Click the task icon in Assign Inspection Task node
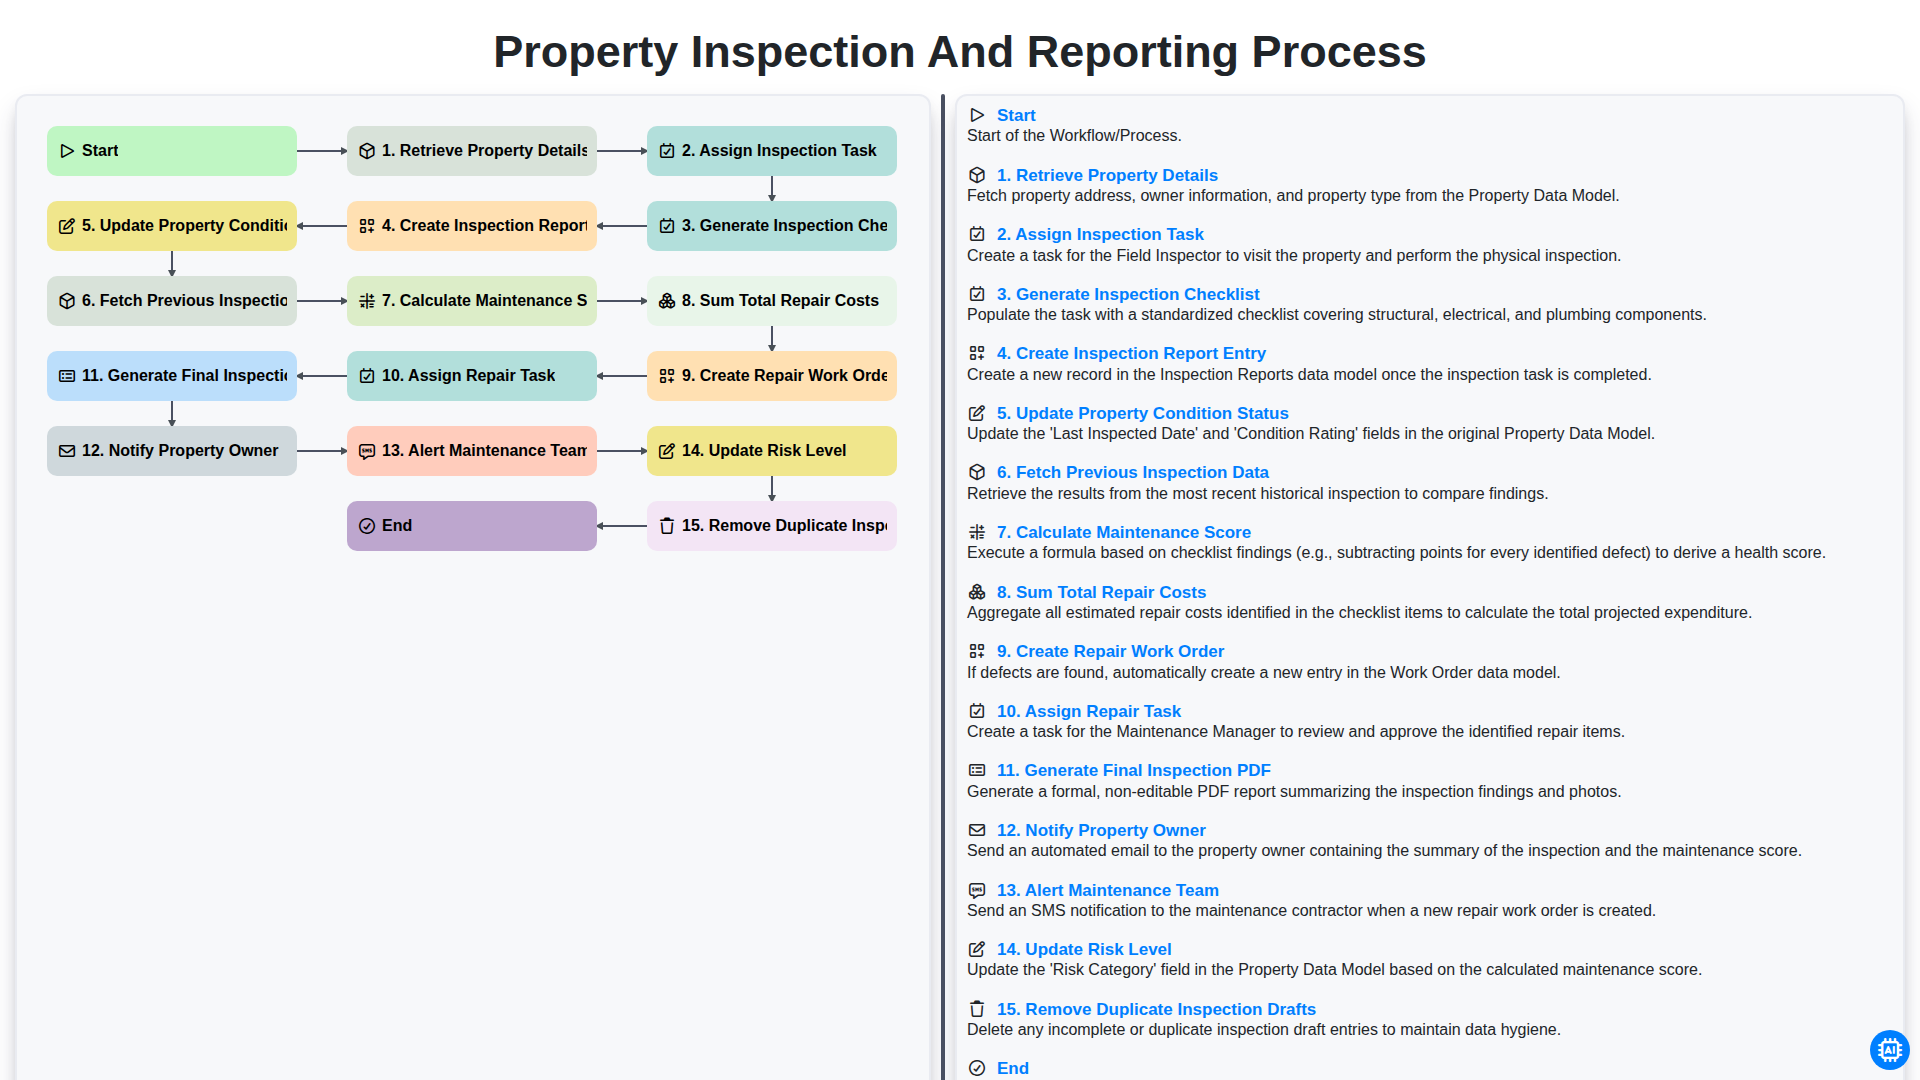1920x1080 pixels. coord(667,151)
